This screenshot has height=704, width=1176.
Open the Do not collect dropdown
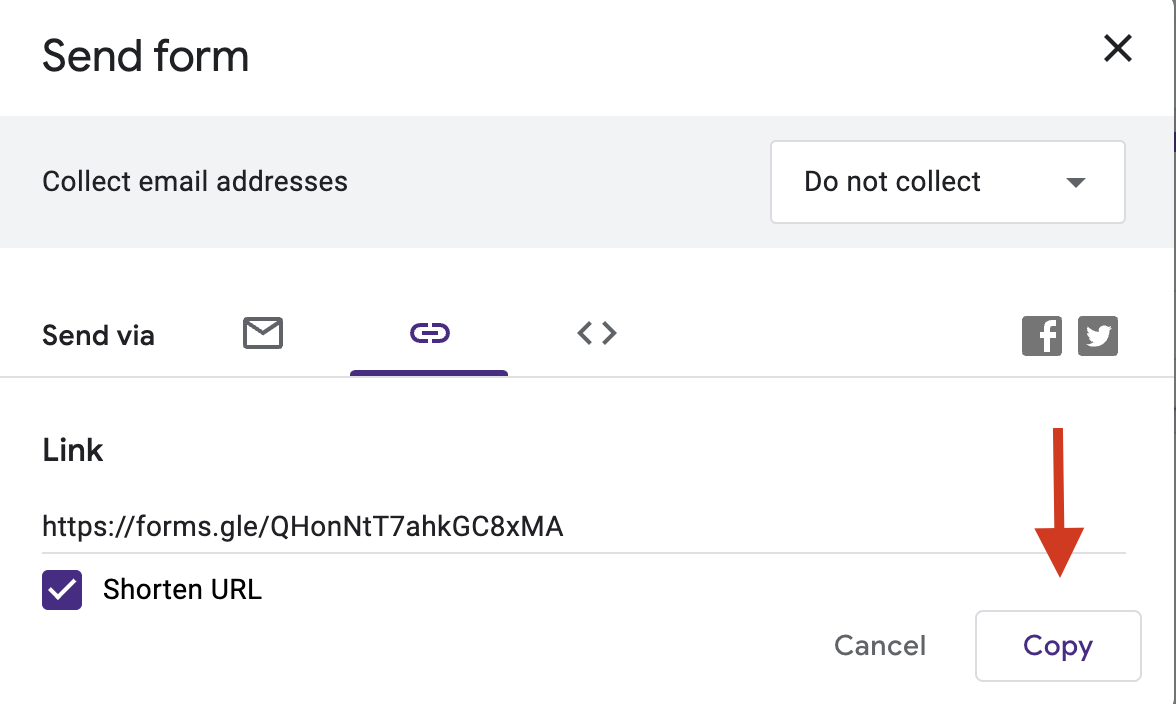tap(947, 181)
